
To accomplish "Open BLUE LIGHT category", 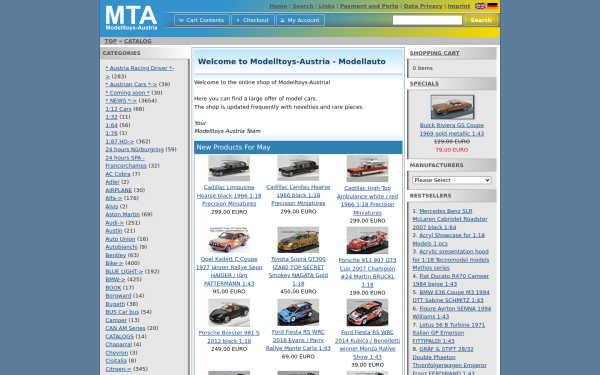I will pos(124,271).
